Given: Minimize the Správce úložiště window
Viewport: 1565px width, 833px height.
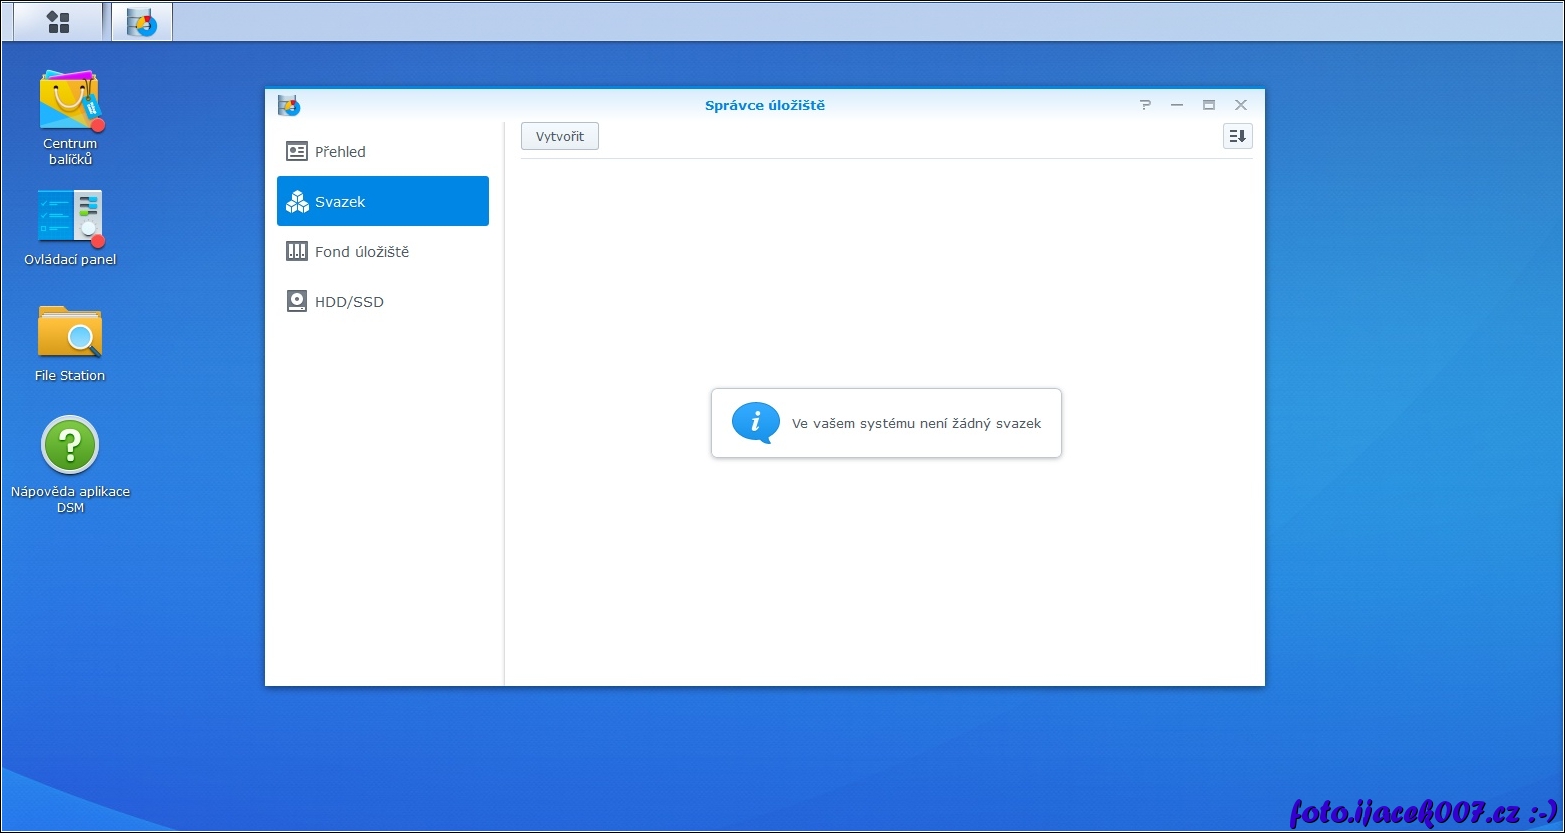Looking at the screenshot, I should pyautogui.click(x=1177, y=105).
